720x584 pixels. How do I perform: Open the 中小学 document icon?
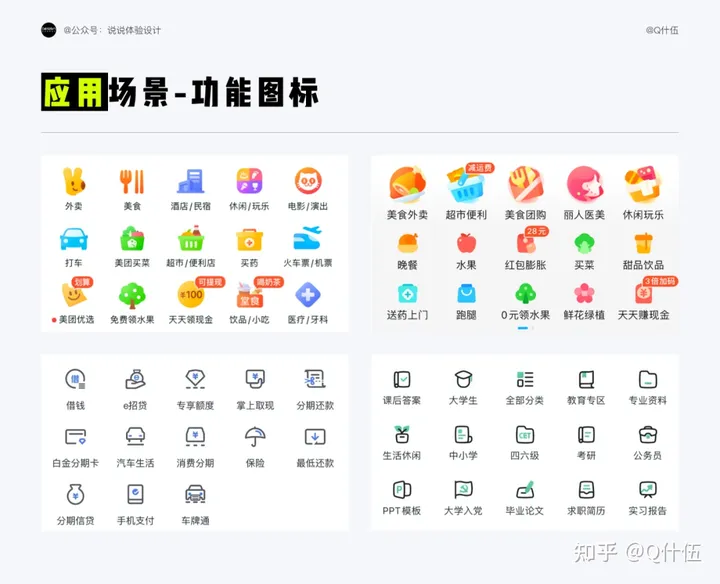463,434
